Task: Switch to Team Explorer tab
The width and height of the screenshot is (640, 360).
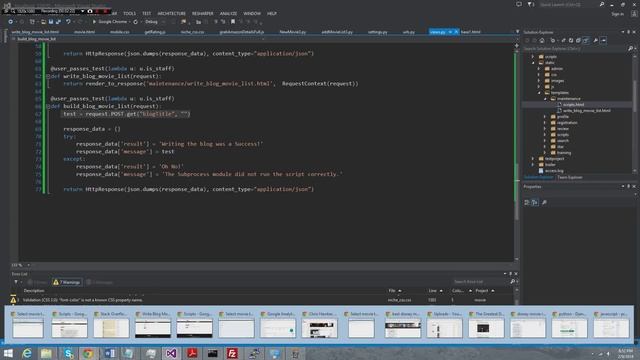Action: (570, 178)
